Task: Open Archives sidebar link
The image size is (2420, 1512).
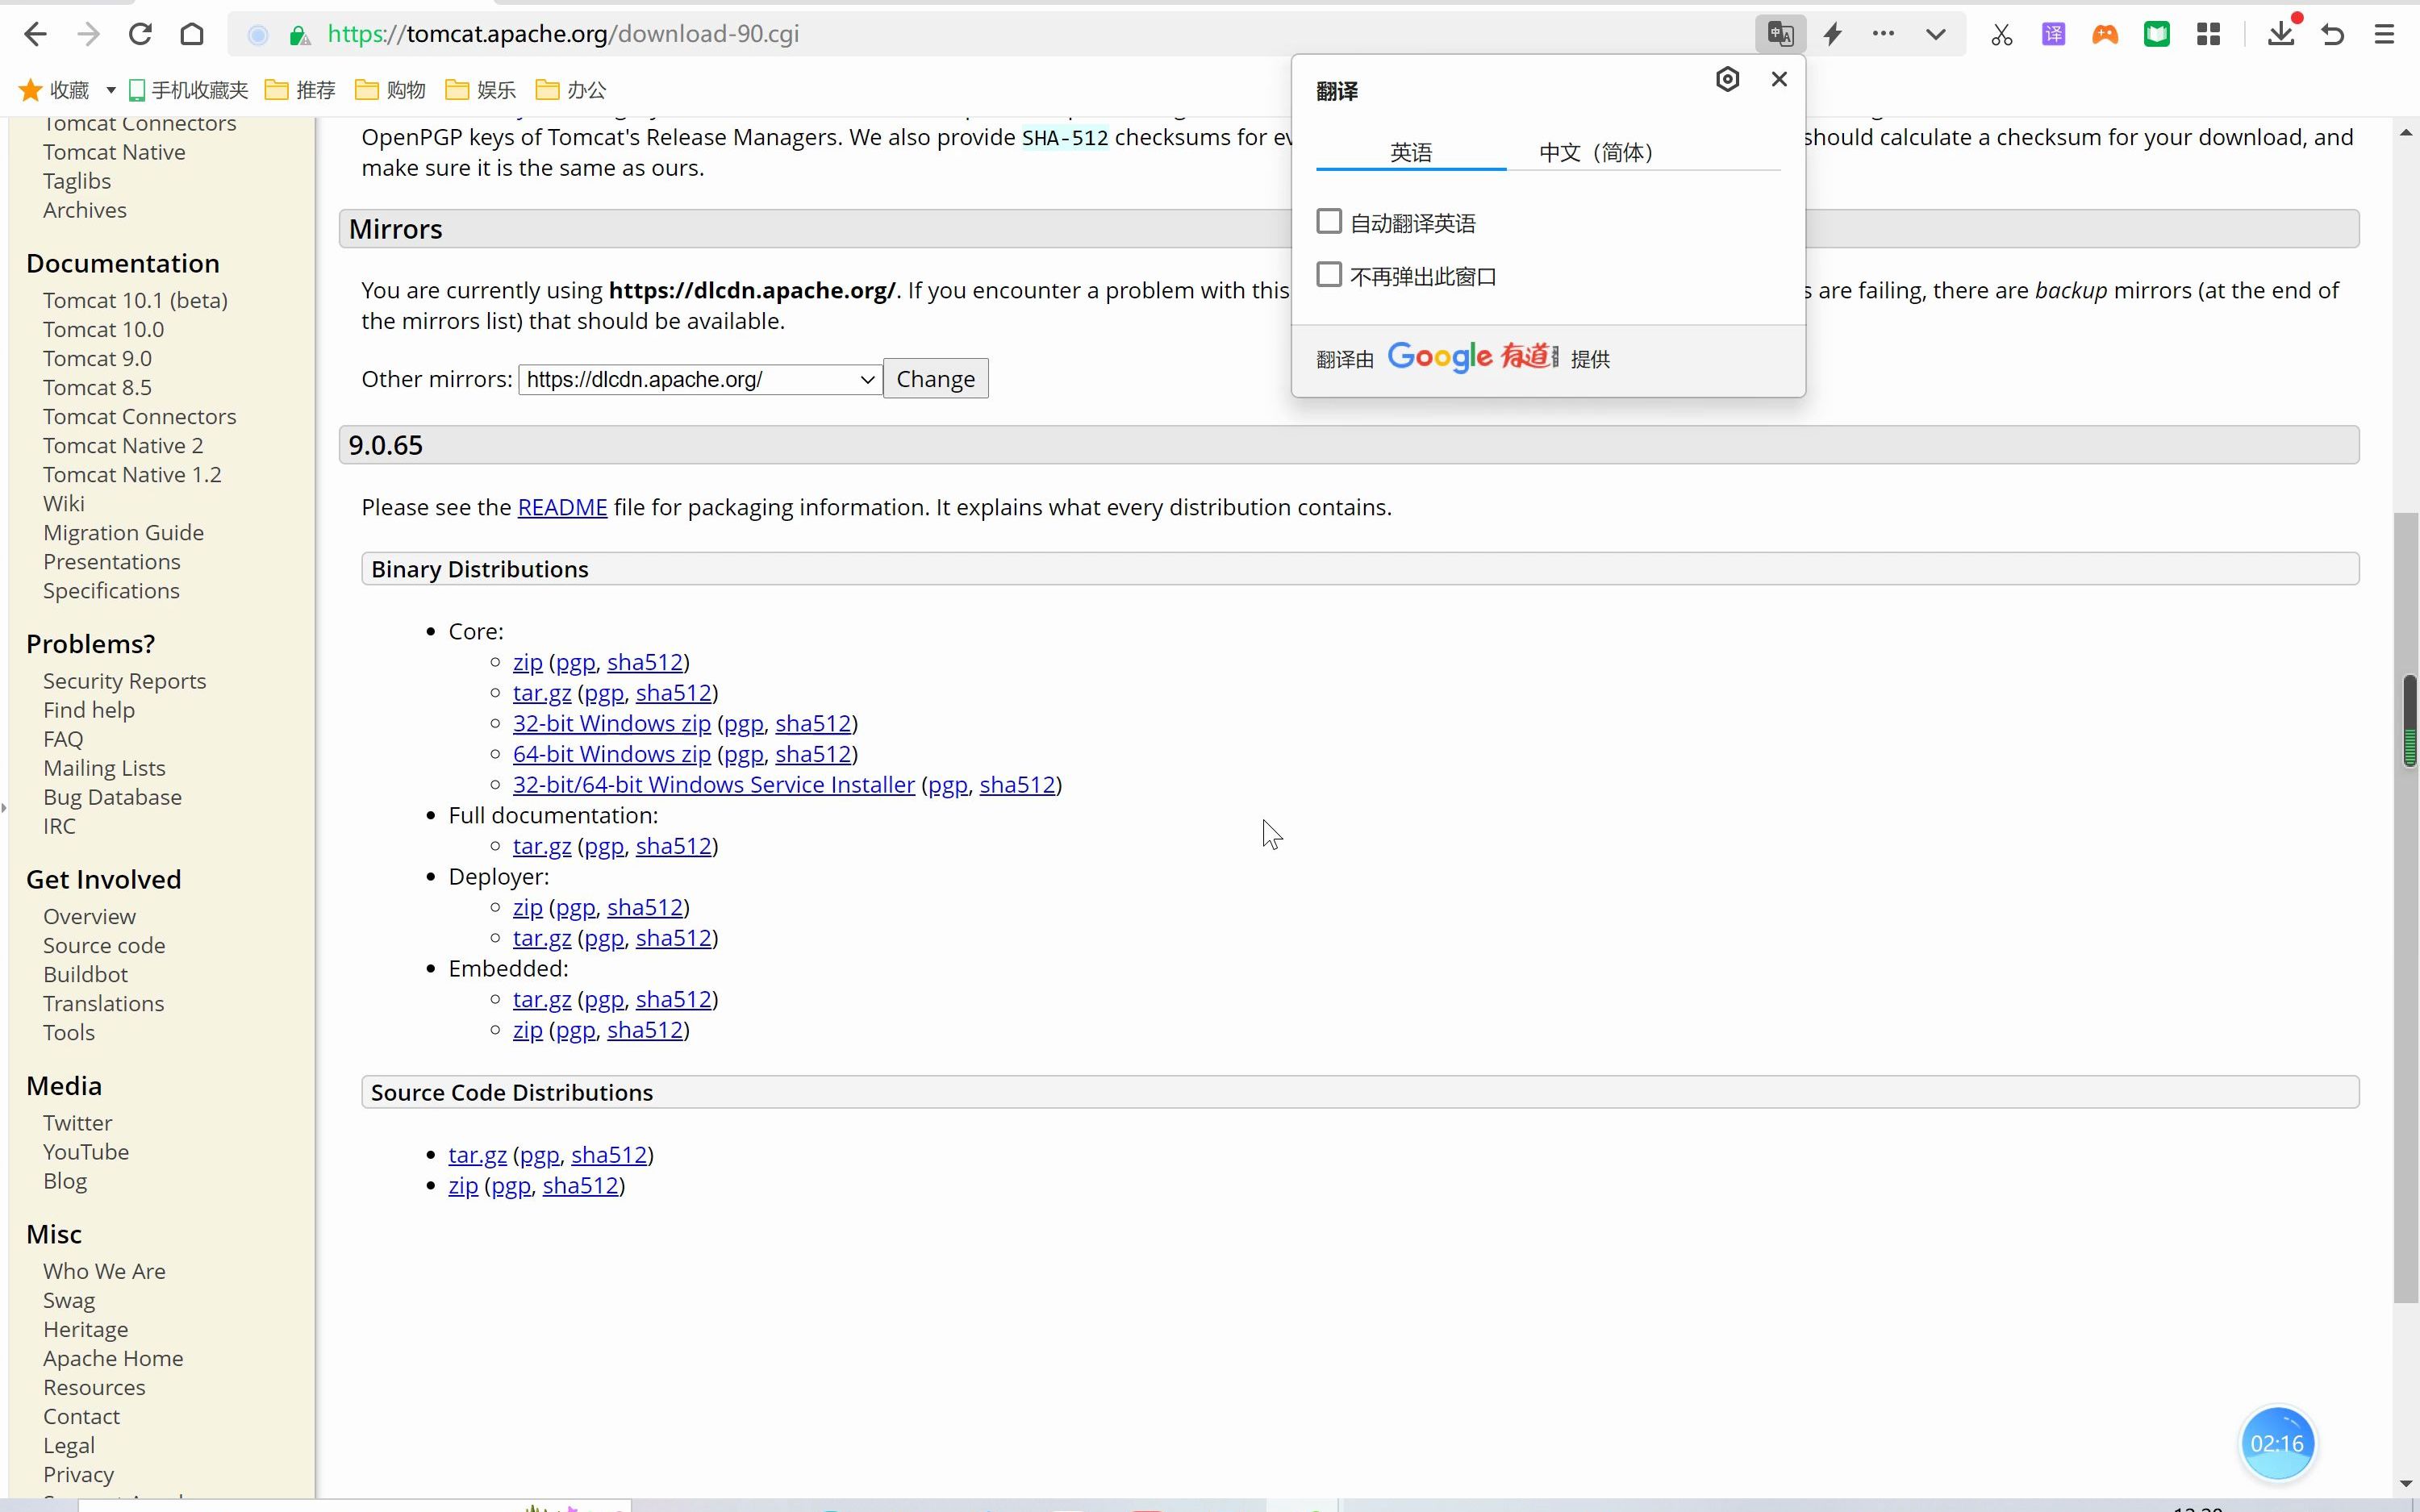Action: click(85, 210)
